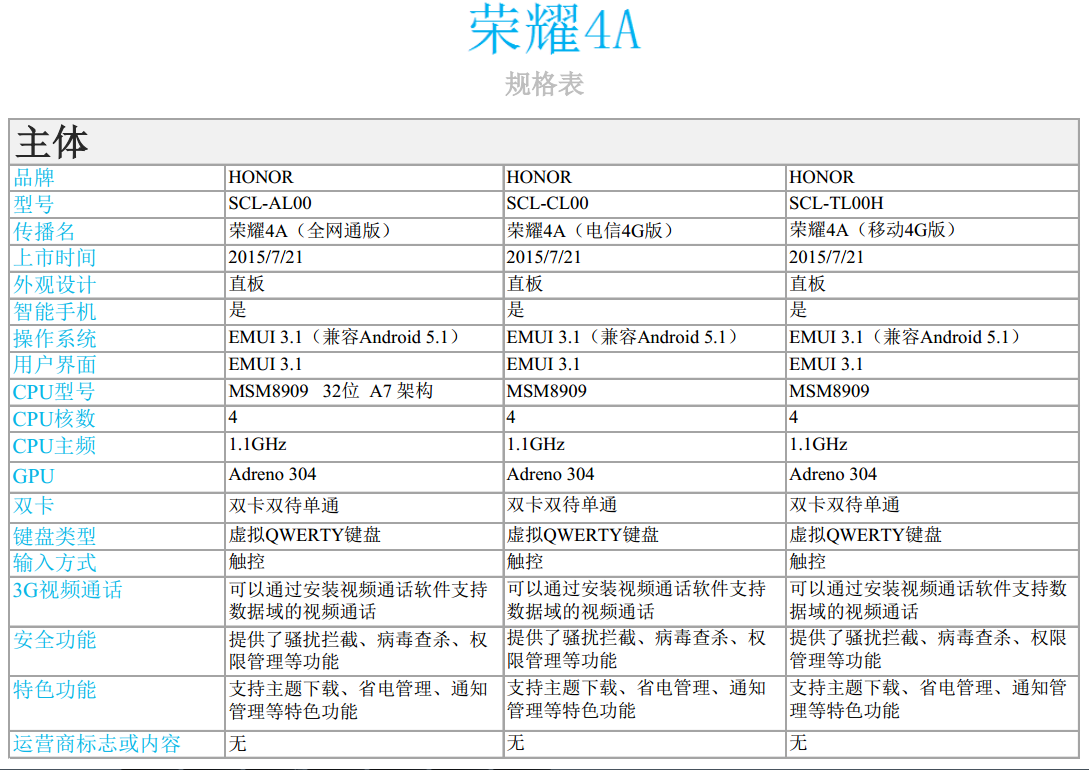
Task: Open the 操作系统 link
Action: pos(55,338)
